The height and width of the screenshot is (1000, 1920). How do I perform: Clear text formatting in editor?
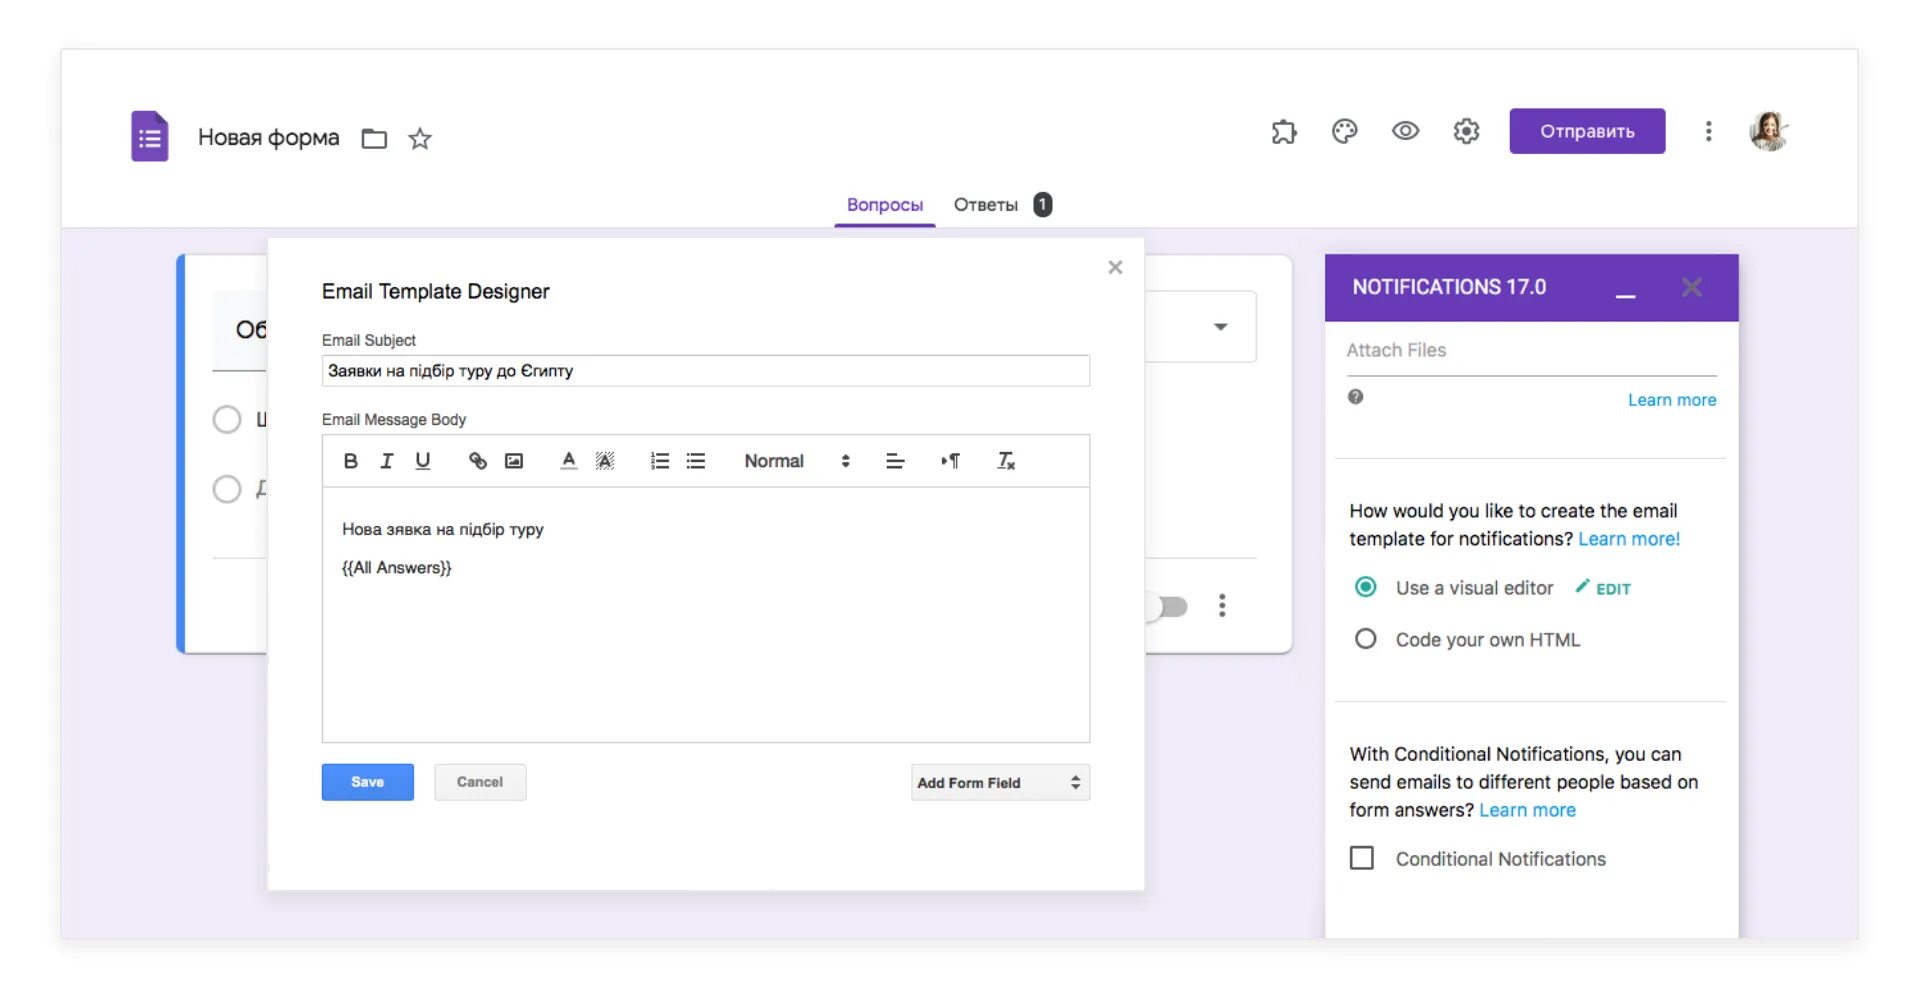(x=1006, y=461)
